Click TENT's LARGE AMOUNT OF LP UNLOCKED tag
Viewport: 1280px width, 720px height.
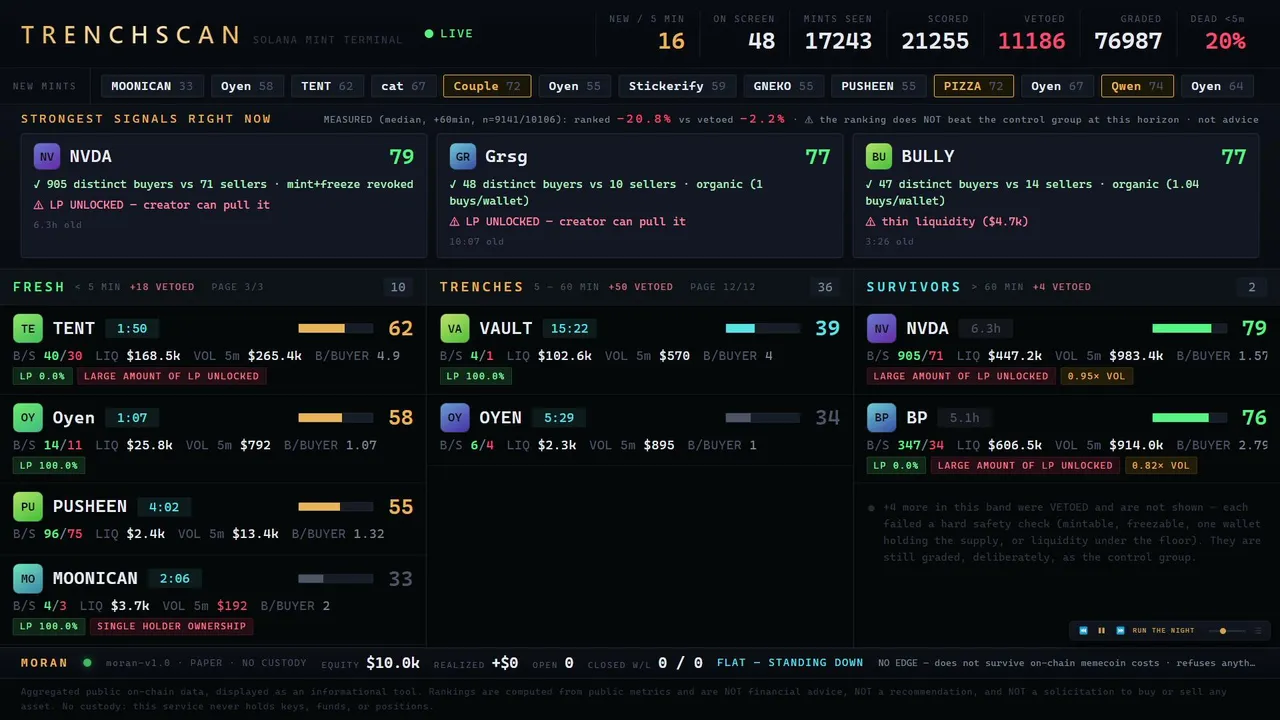171,376
